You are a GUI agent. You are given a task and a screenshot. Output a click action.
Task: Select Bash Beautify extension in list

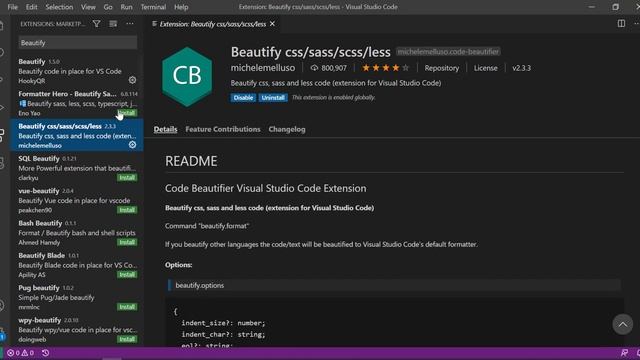click(x=77, y=232)
